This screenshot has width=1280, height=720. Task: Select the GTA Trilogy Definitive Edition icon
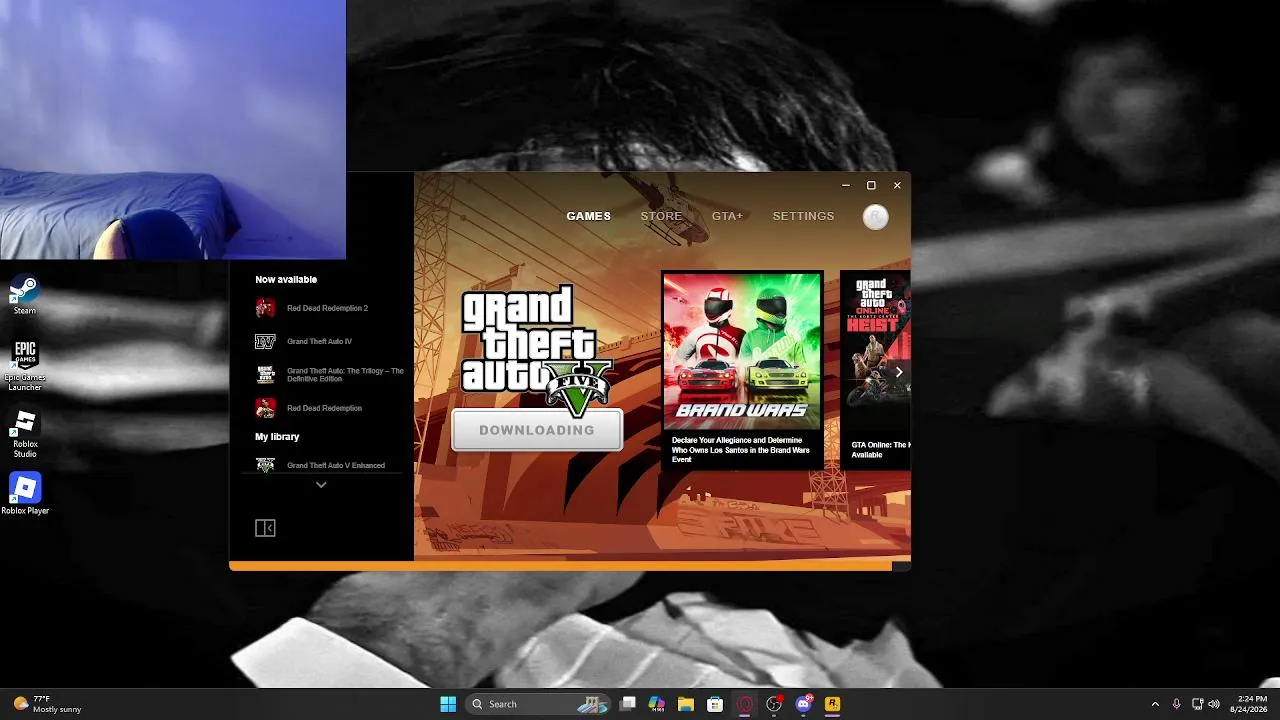(265, 375)
